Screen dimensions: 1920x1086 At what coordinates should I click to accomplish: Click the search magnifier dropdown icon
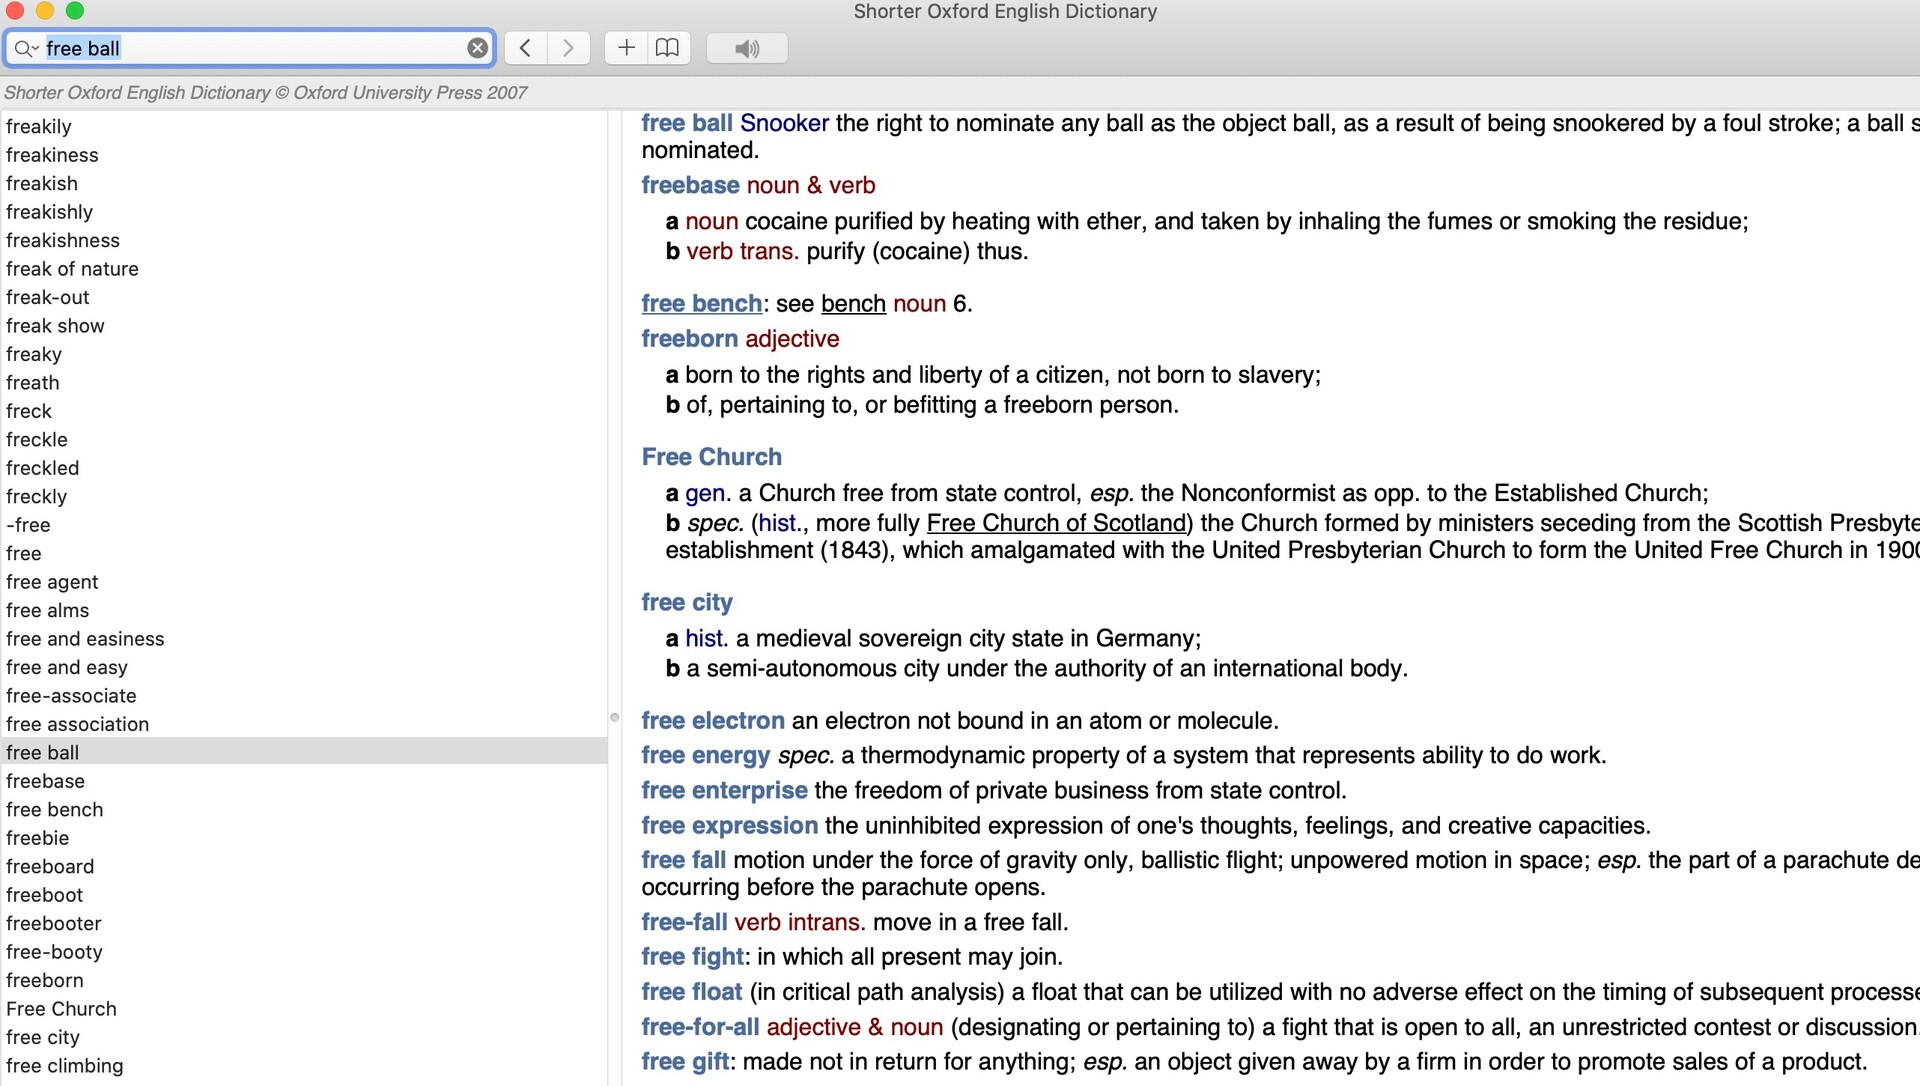point(26,48)
